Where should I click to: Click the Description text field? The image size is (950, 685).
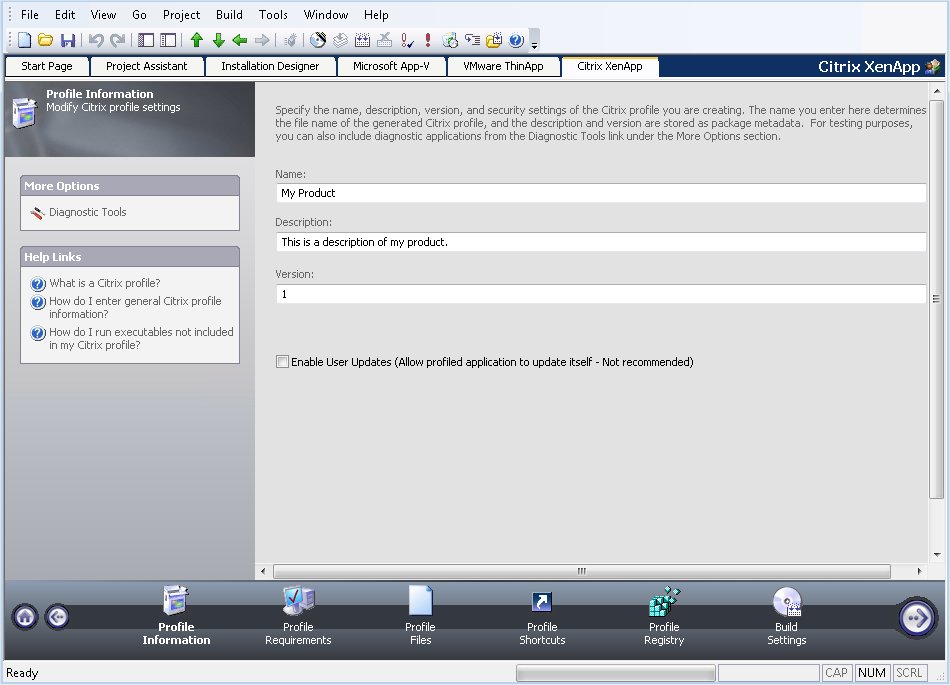[x=601, y=242]
